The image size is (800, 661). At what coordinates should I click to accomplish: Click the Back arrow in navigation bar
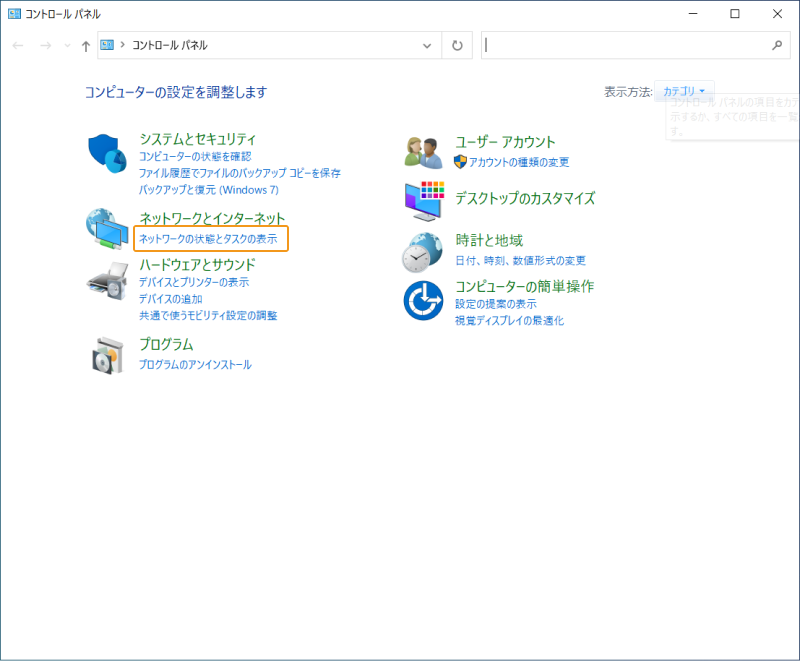[18, 45]
